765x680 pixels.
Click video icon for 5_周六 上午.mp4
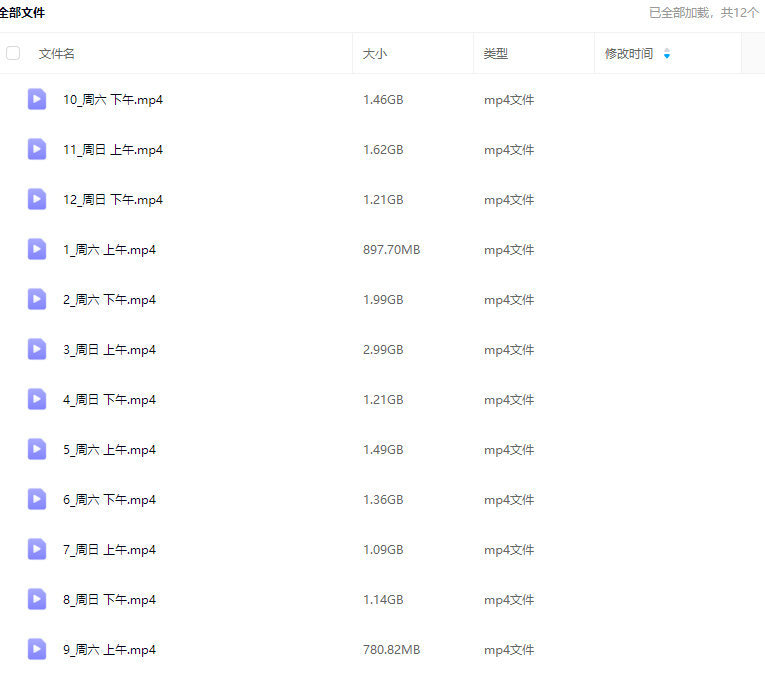pyautogui.click(x=37, y=449)
